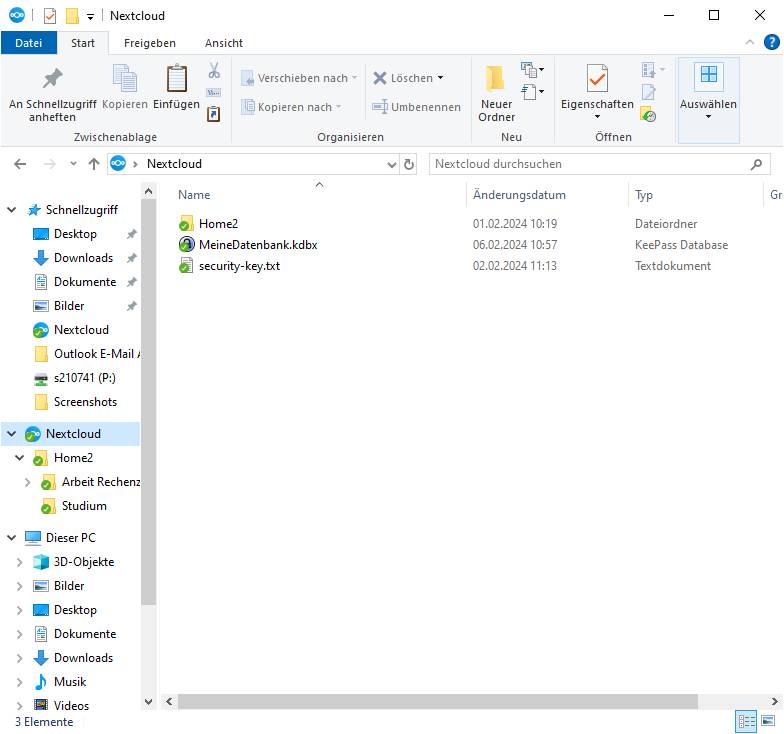Image resolution: width=784 pixels, height=734 pixels.
Task: Open the help question mark icon
Action: [x=772, y=42]
